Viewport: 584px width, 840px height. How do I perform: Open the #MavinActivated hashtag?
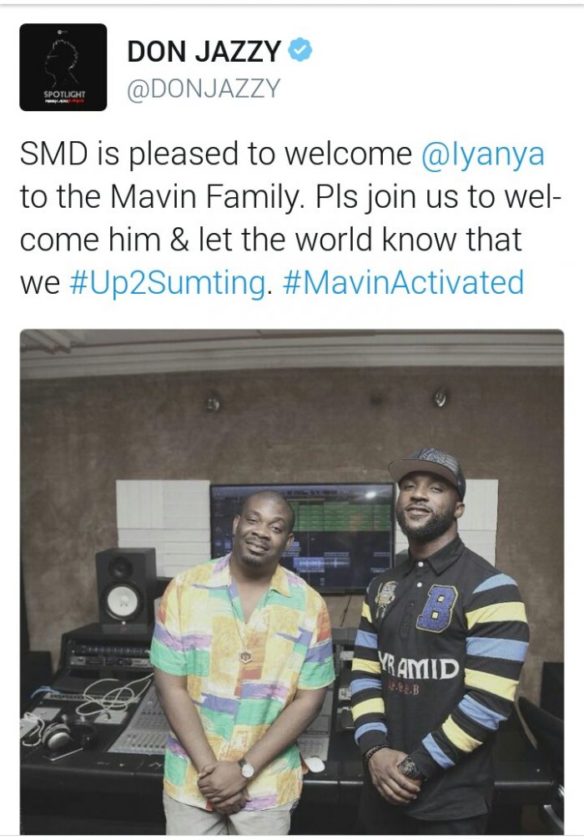tap(402, 282)
